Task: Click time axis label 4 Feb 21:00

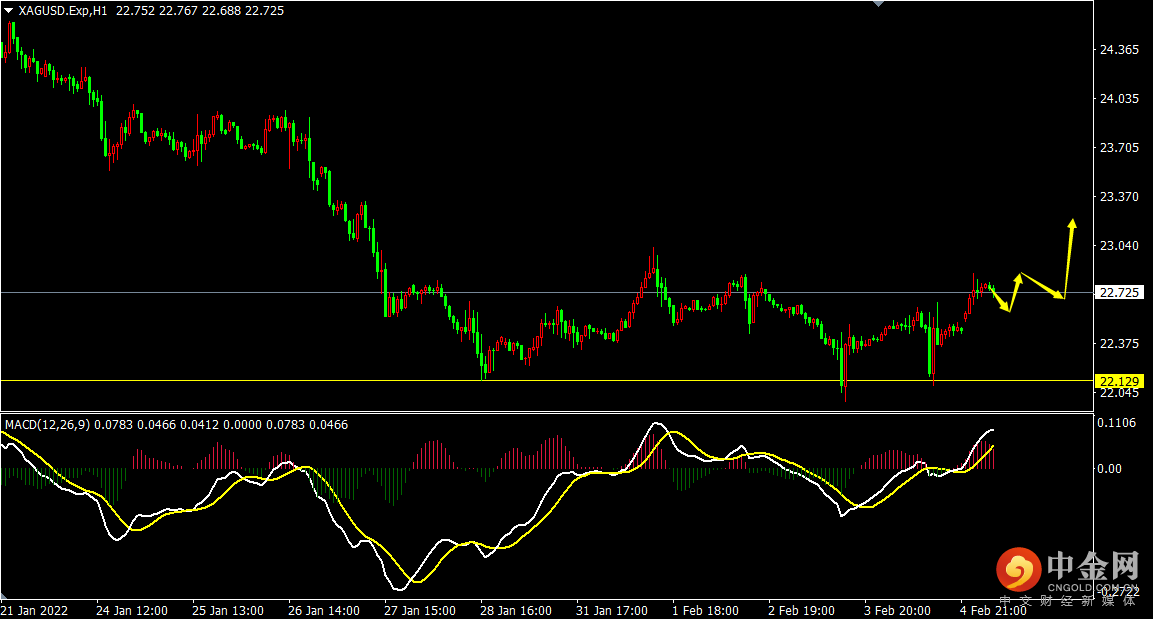Action: 993,611
